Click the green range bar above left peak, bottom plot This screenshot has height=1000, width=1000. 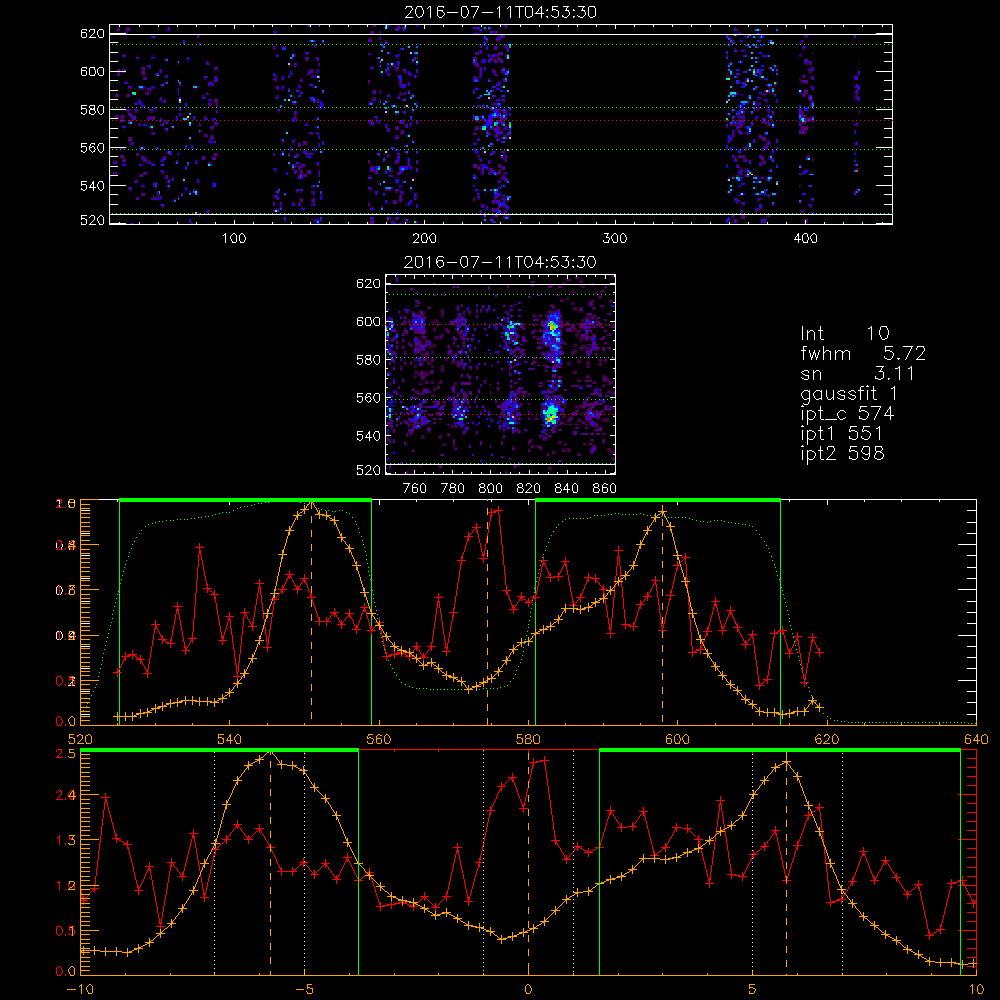click(219, 751)
